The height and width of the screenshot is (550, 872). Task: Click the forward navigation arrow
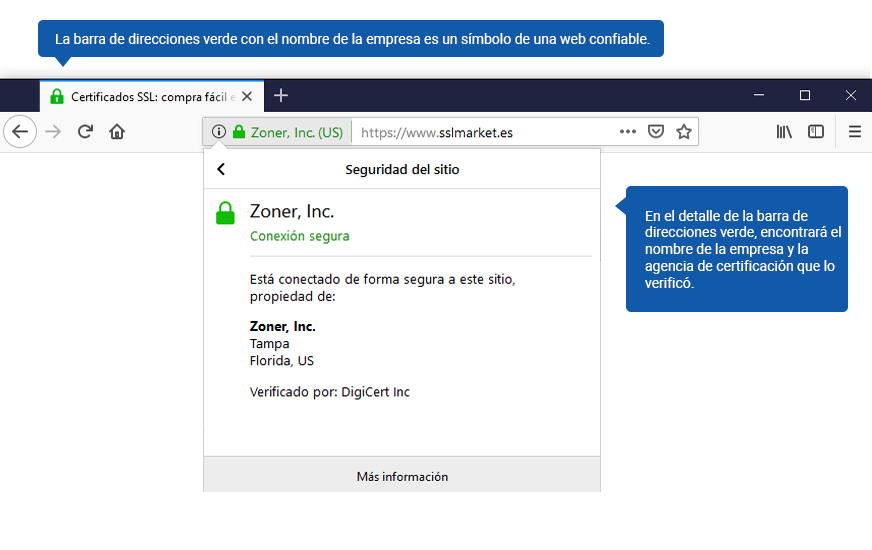[53, 132]
